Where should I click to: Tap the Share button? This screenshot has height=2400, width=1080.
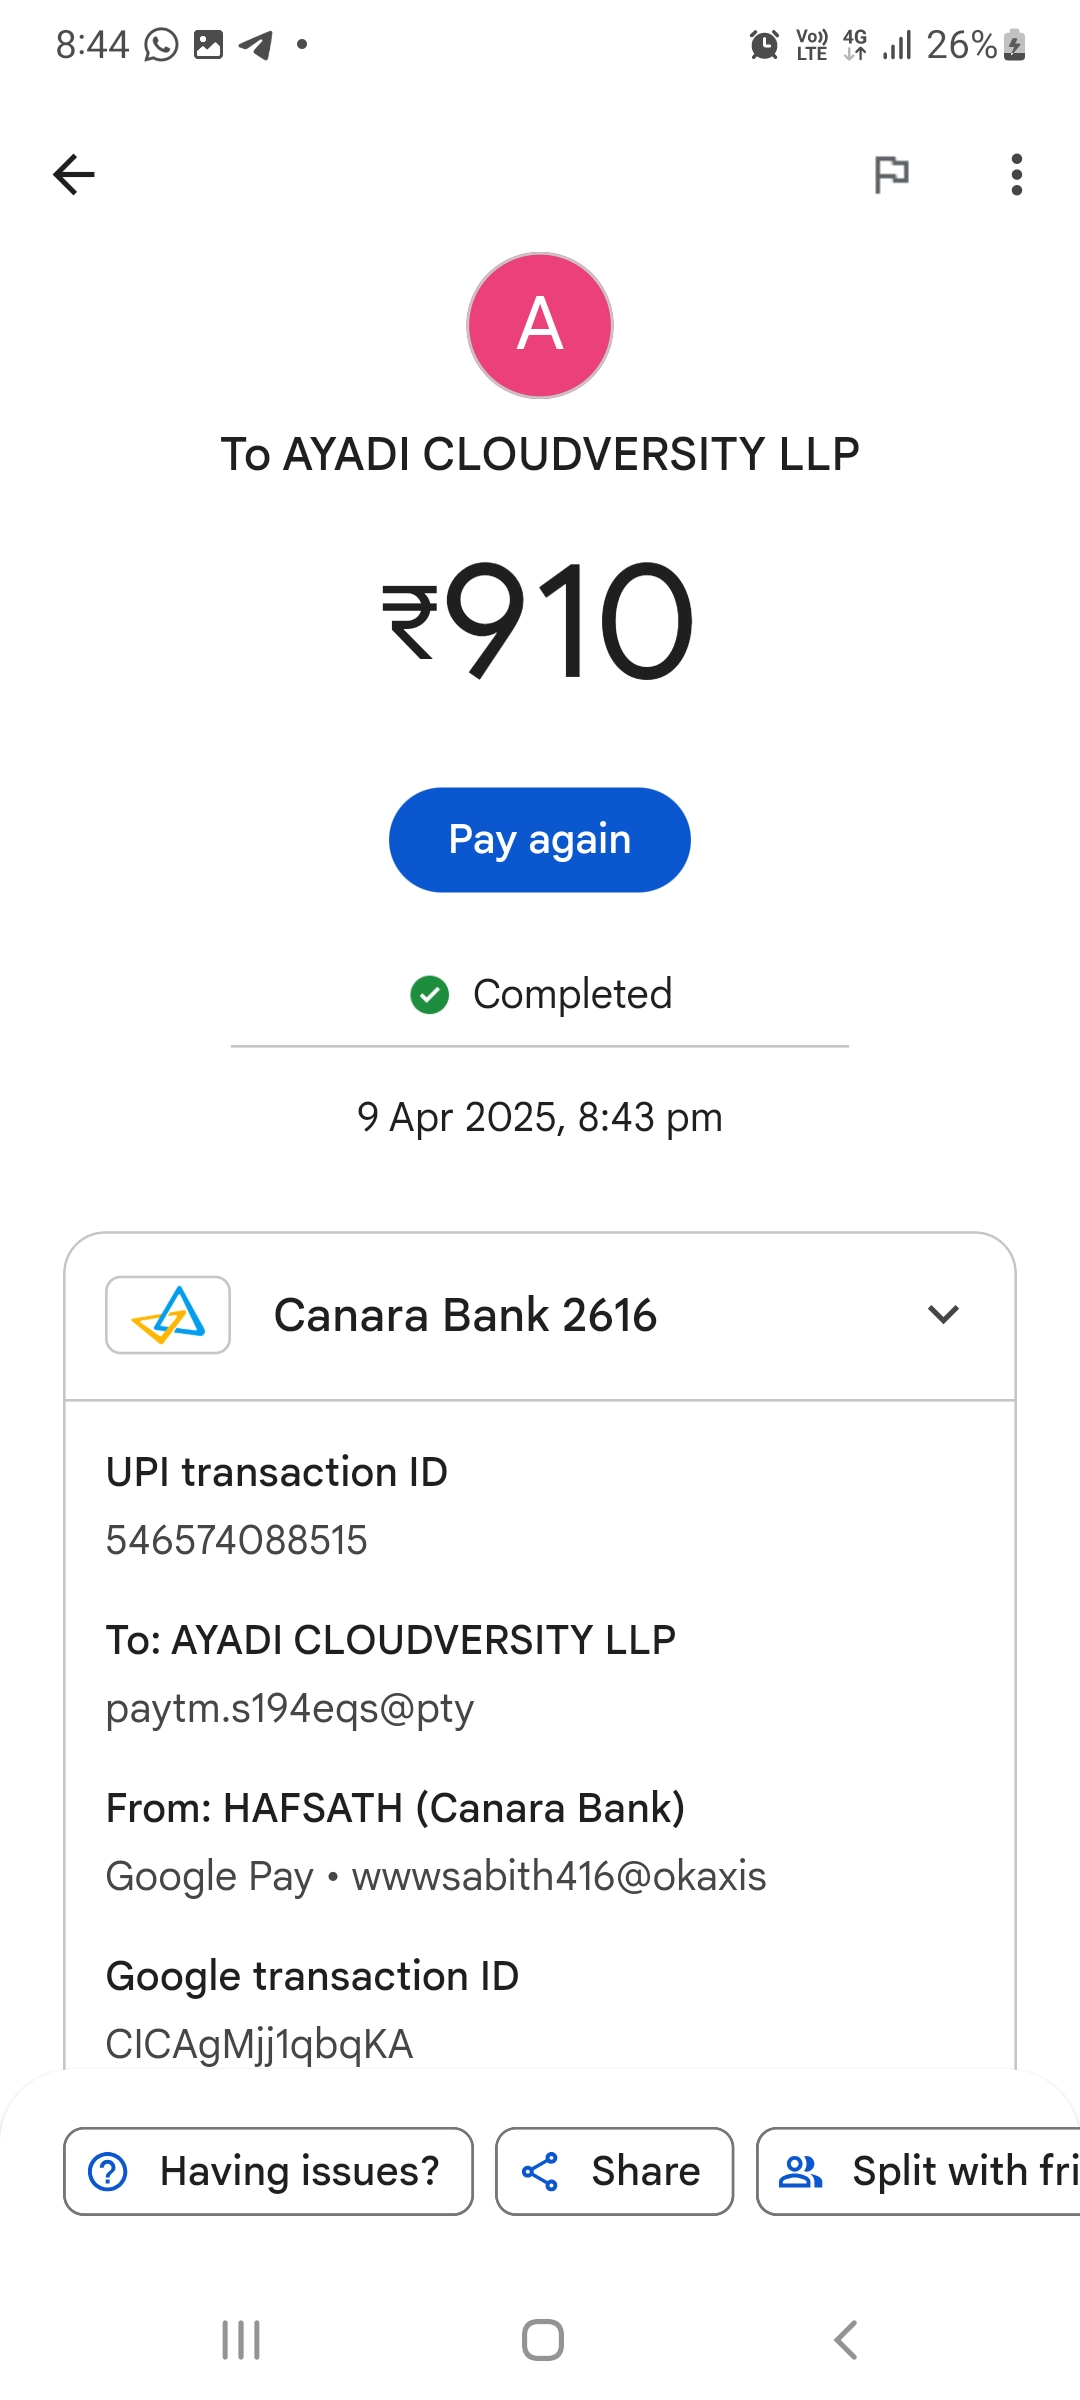614,2171
